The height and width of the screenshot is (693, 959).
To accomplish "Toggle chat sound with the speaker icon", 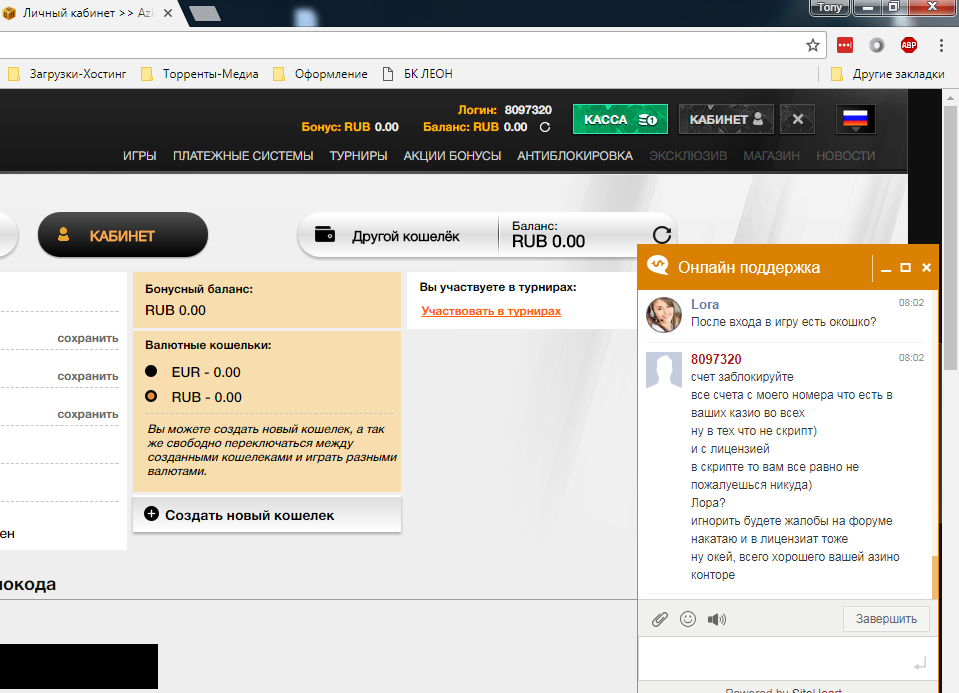I will (716, 620).
